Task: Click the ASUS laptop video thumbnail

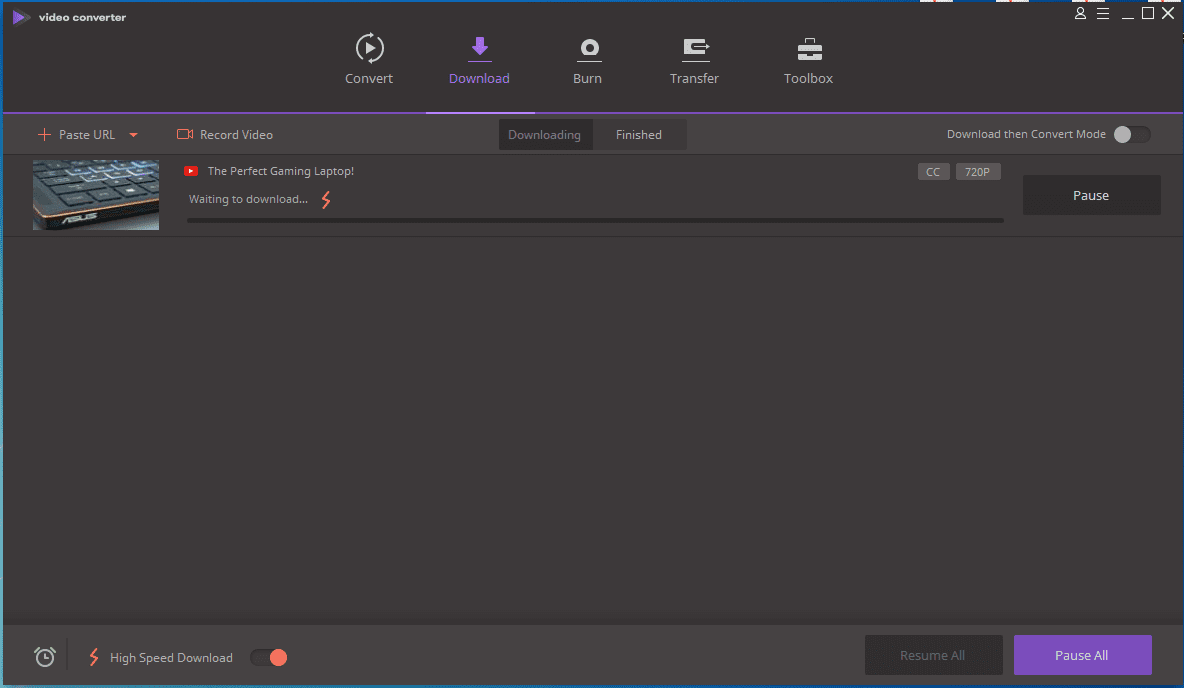Action: point(96,195)
